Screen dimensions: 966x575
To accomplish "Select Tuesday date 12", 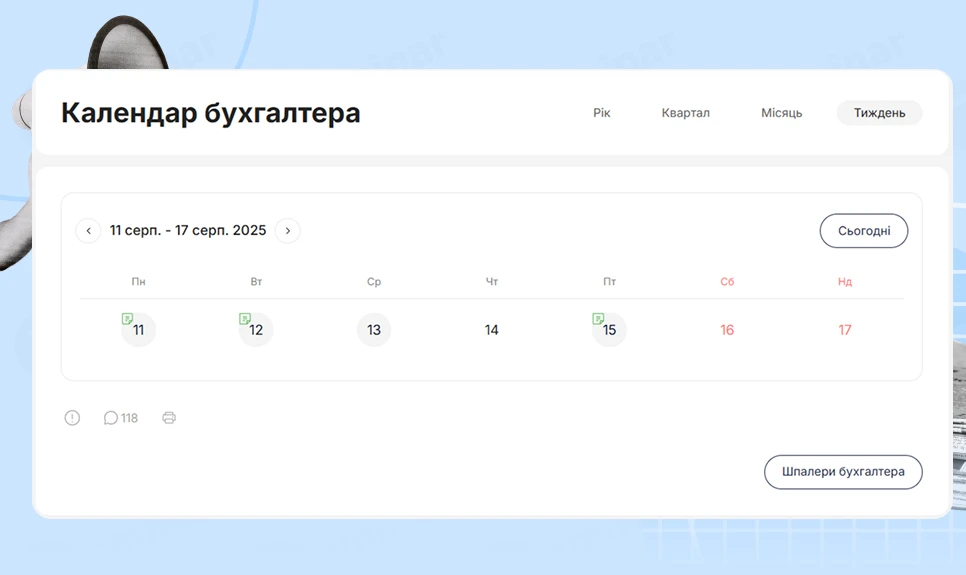I will [256, 330].
